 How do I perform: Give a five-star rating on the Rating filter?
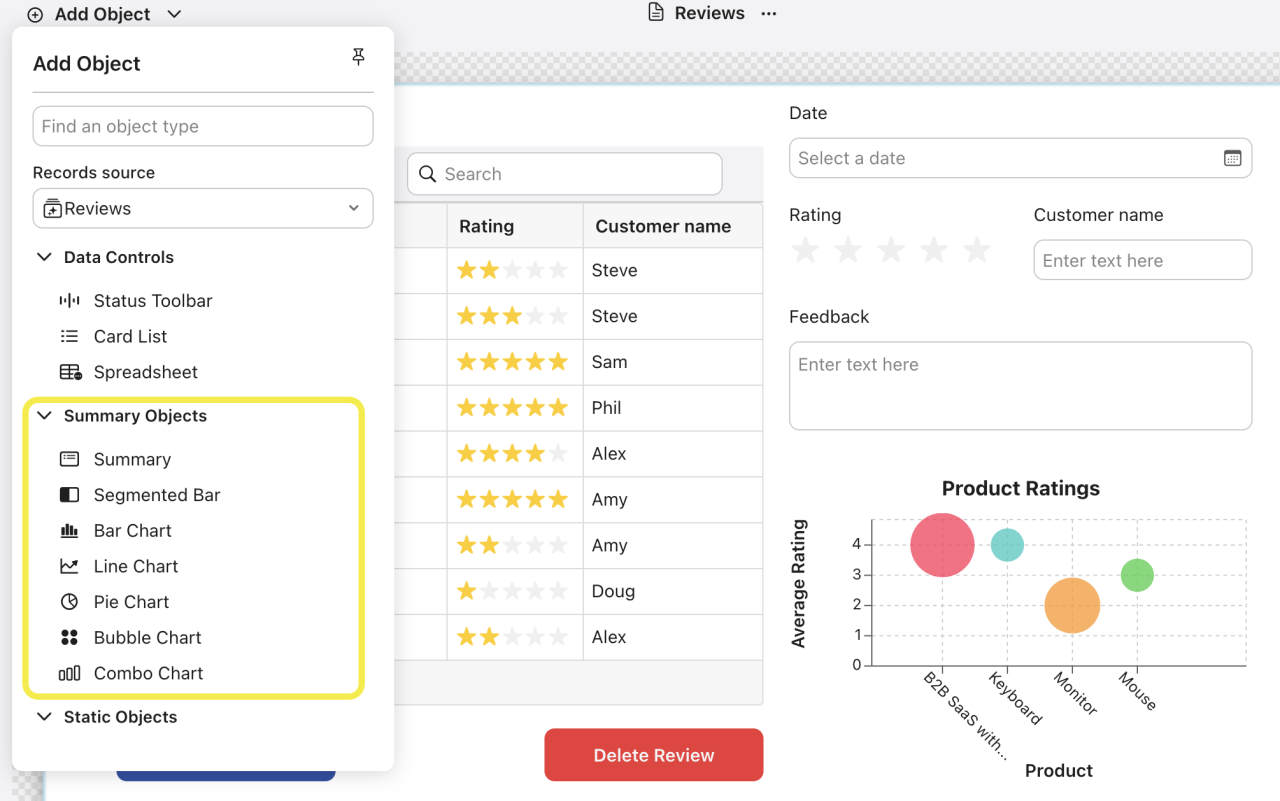[x=976, y=250]
